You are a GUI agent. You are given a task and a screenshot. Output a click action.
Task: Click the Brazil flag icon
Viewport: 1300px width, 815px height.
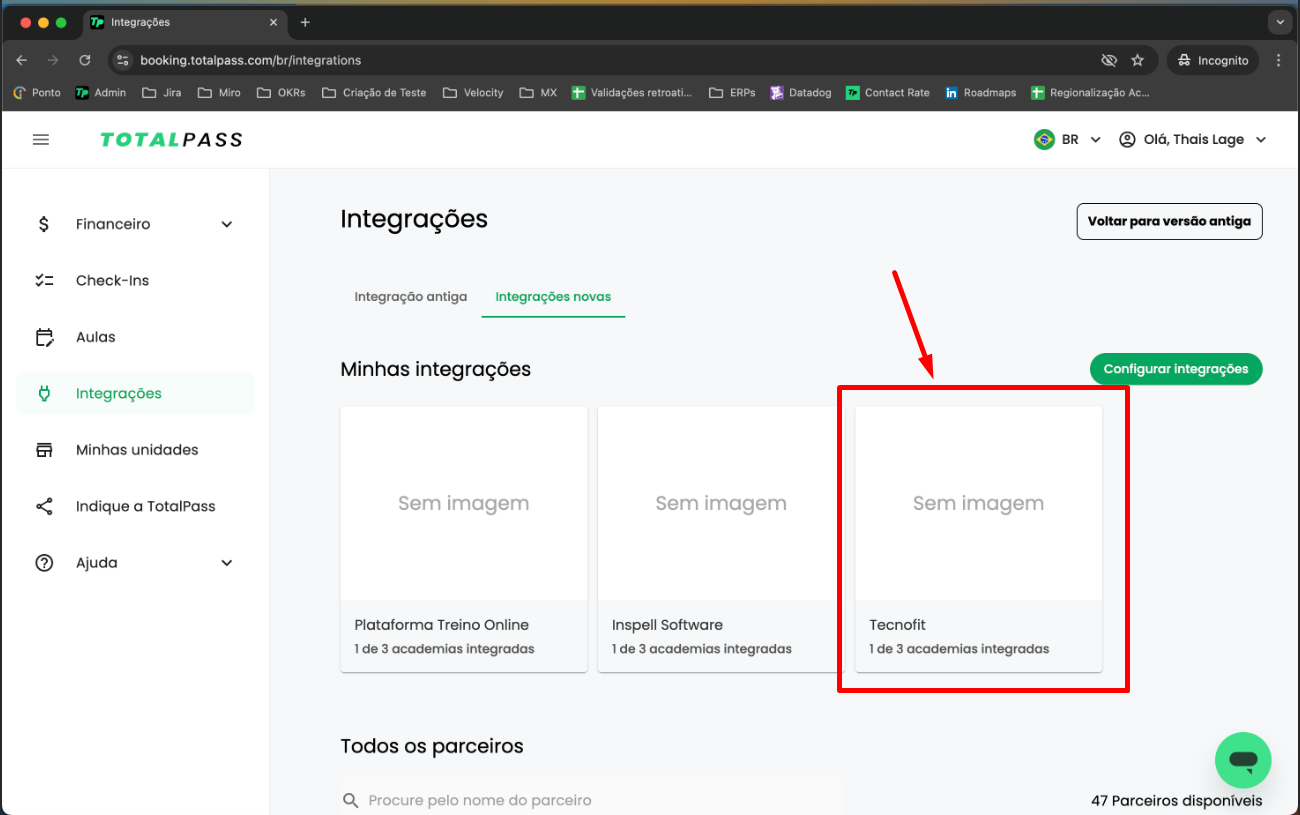tap(1044, 140)
